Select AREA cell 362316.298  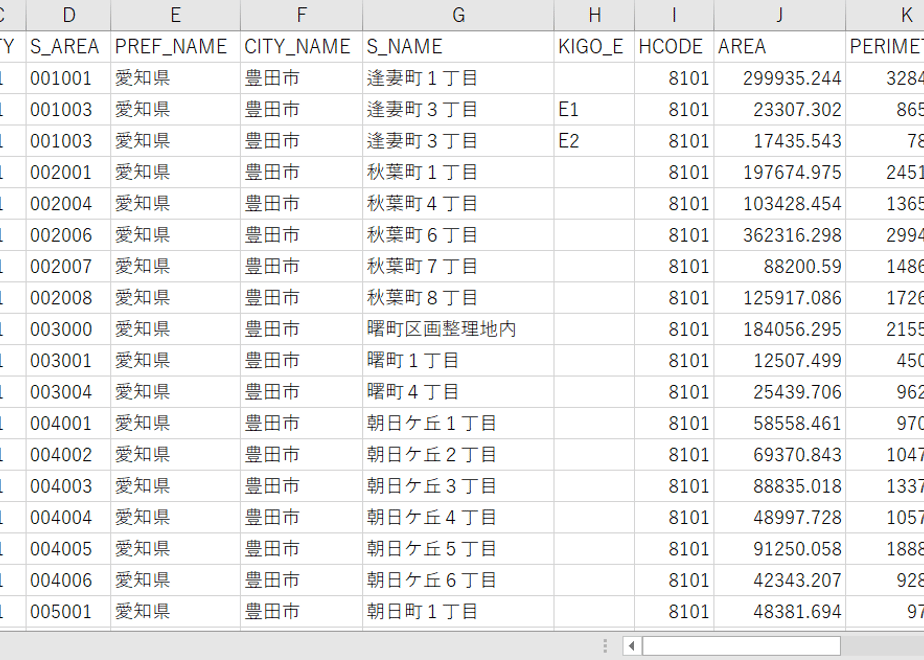(780, 235)
